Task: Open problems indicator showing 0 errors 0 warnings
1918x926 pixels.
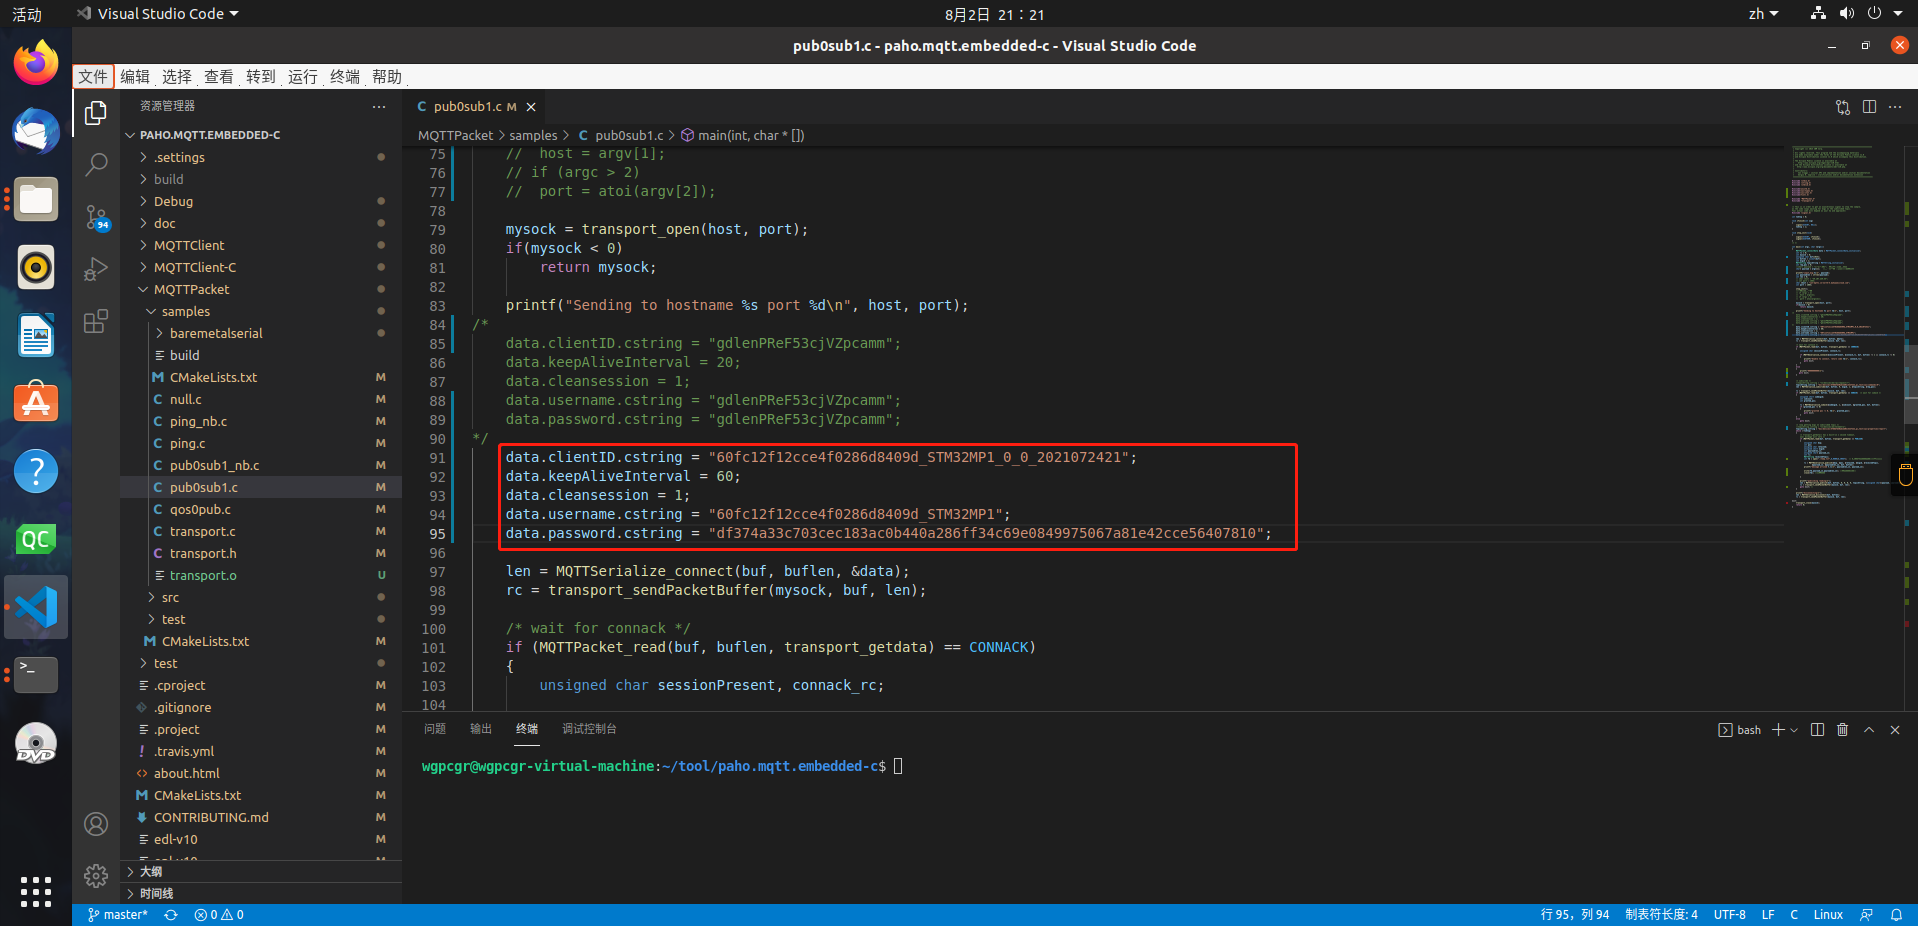Action: pyautogui.click(x=219, y=915)
